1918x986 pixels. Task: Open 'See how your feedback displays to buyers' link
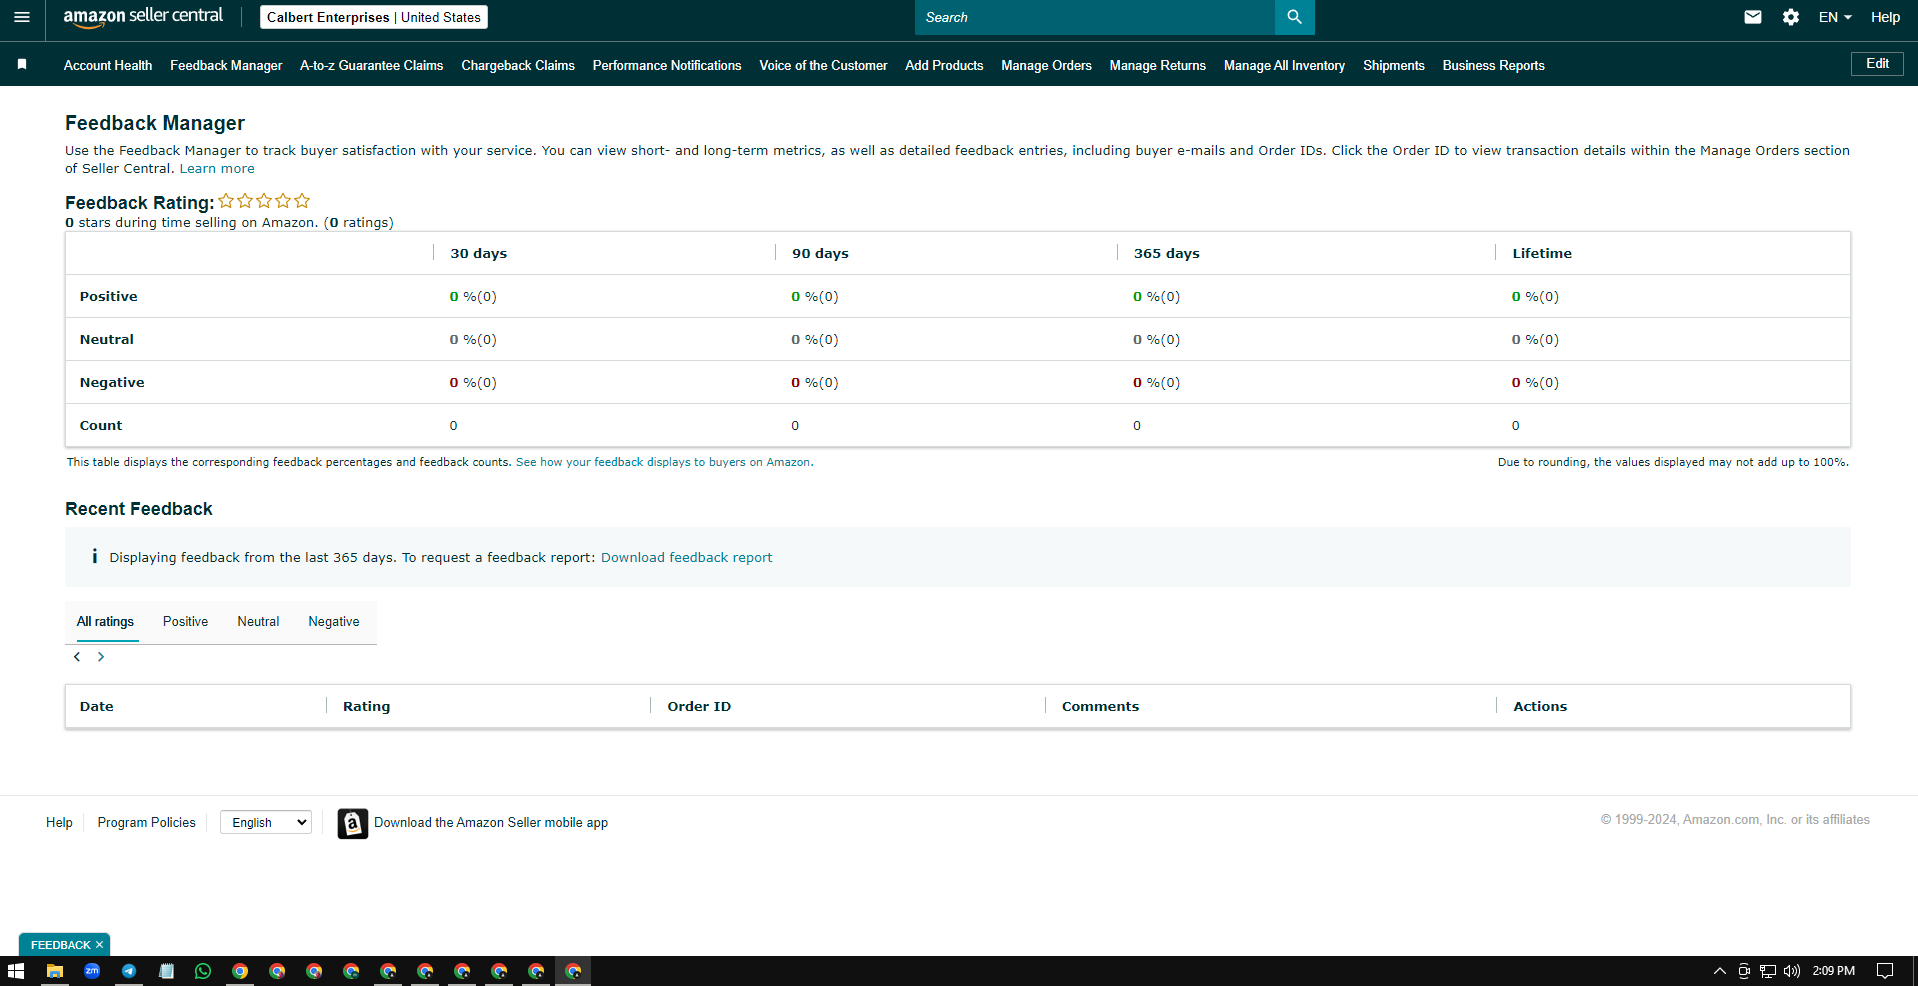[x=664, y=462]
